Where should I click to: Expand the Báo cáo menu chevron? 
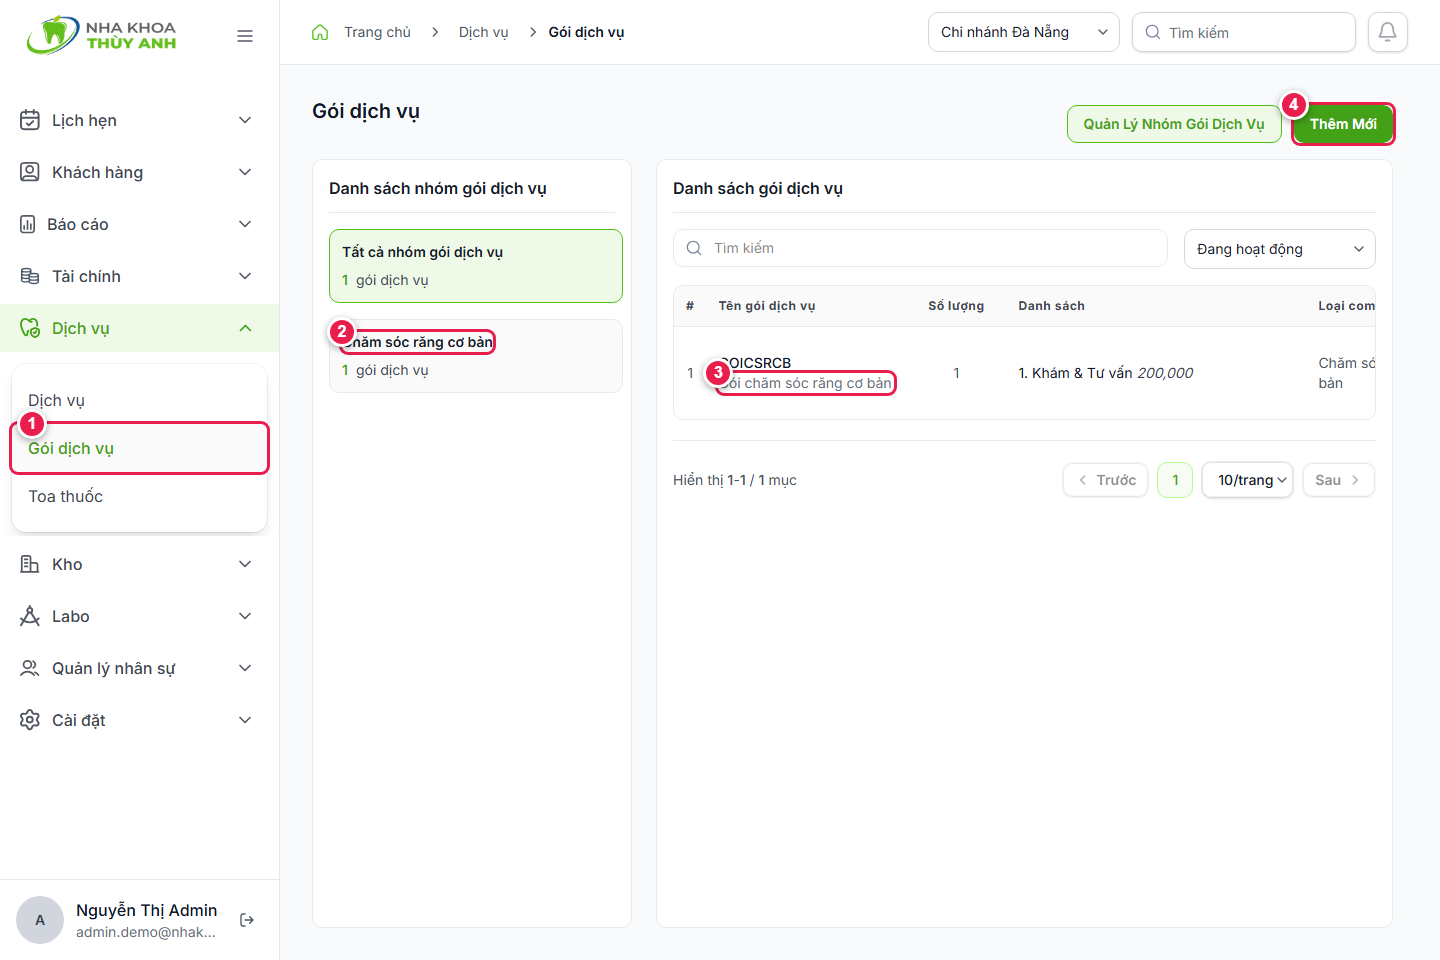245,224
